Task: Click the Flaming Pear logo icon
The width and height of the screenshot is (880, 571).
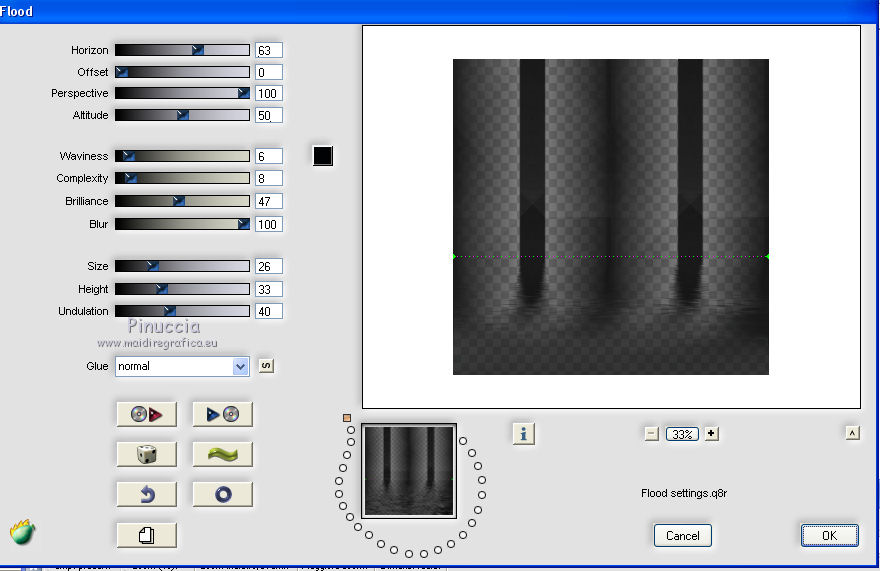Action: pos(22,532)
